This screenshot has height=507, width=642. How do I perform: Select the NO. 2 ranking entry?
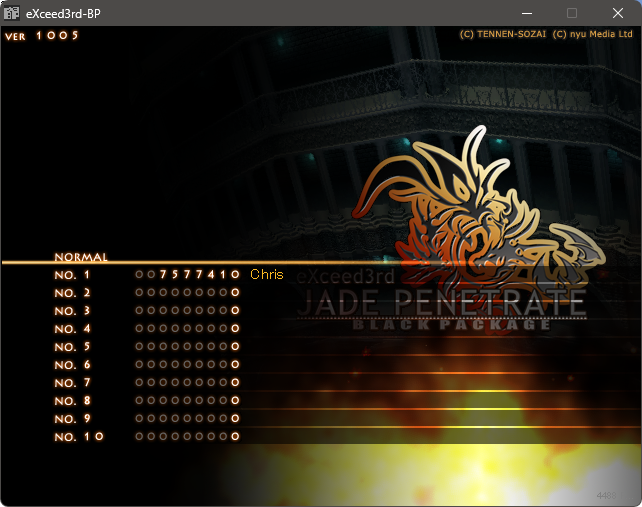tap(72, 293)
